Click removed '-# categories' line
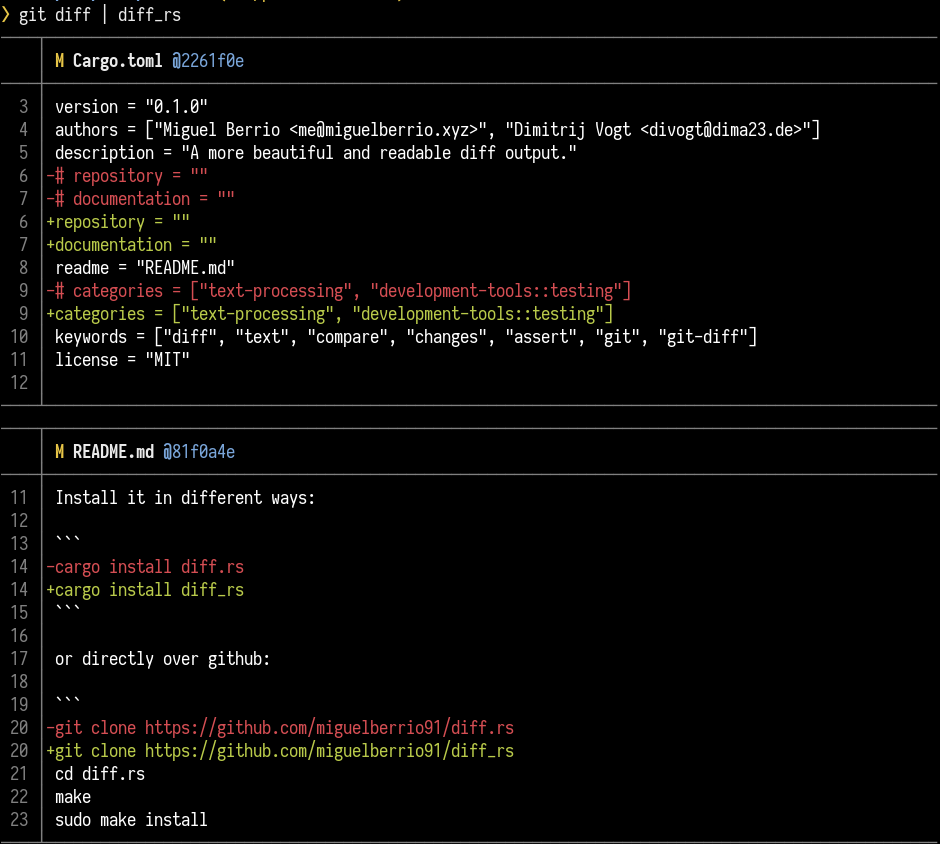This screenshot has height=844, width=940. coord(339,291)
